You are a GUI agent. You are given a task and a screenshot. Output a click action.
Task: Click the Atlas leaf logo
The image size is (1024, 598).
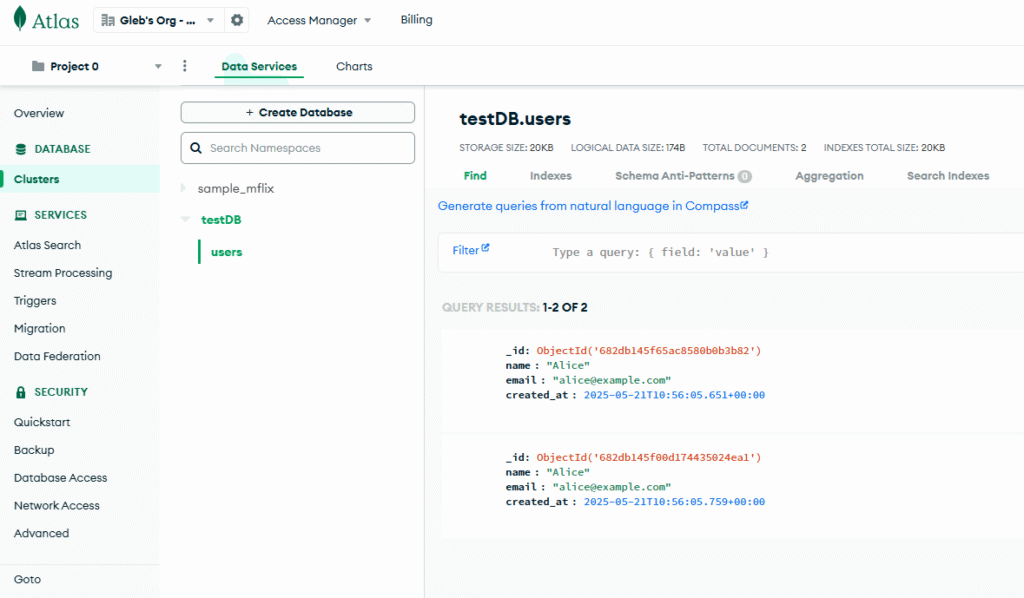[x=20, y=18]
